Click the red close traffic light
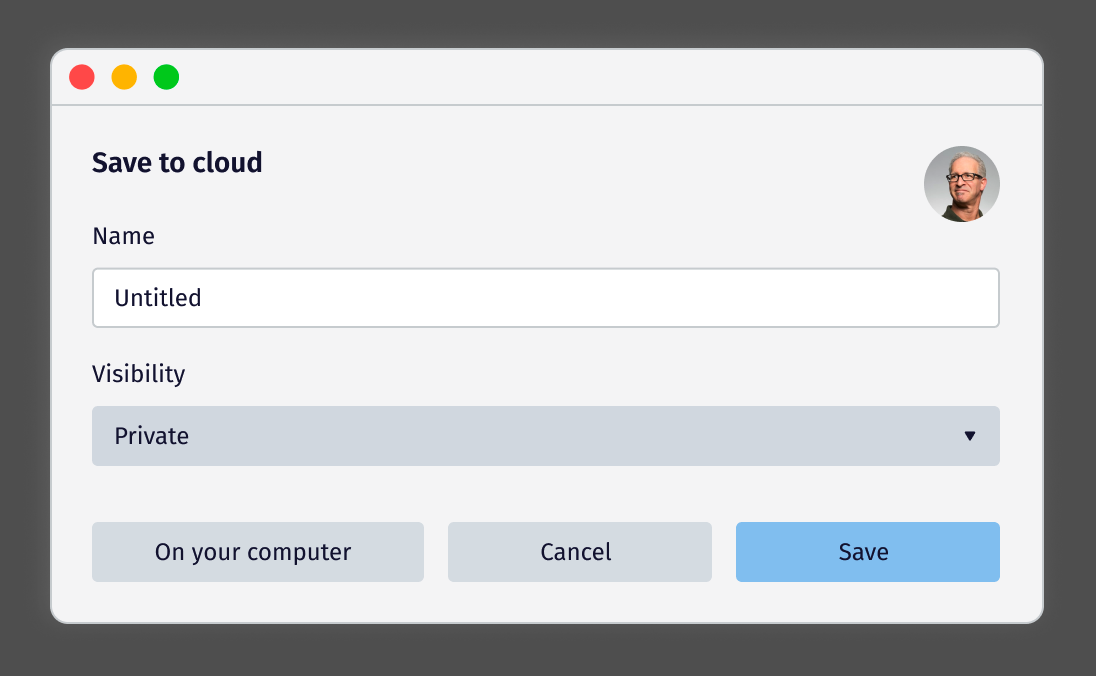Image resolution: width=1096 pixels, height=676 pixels. pos(82,76)
